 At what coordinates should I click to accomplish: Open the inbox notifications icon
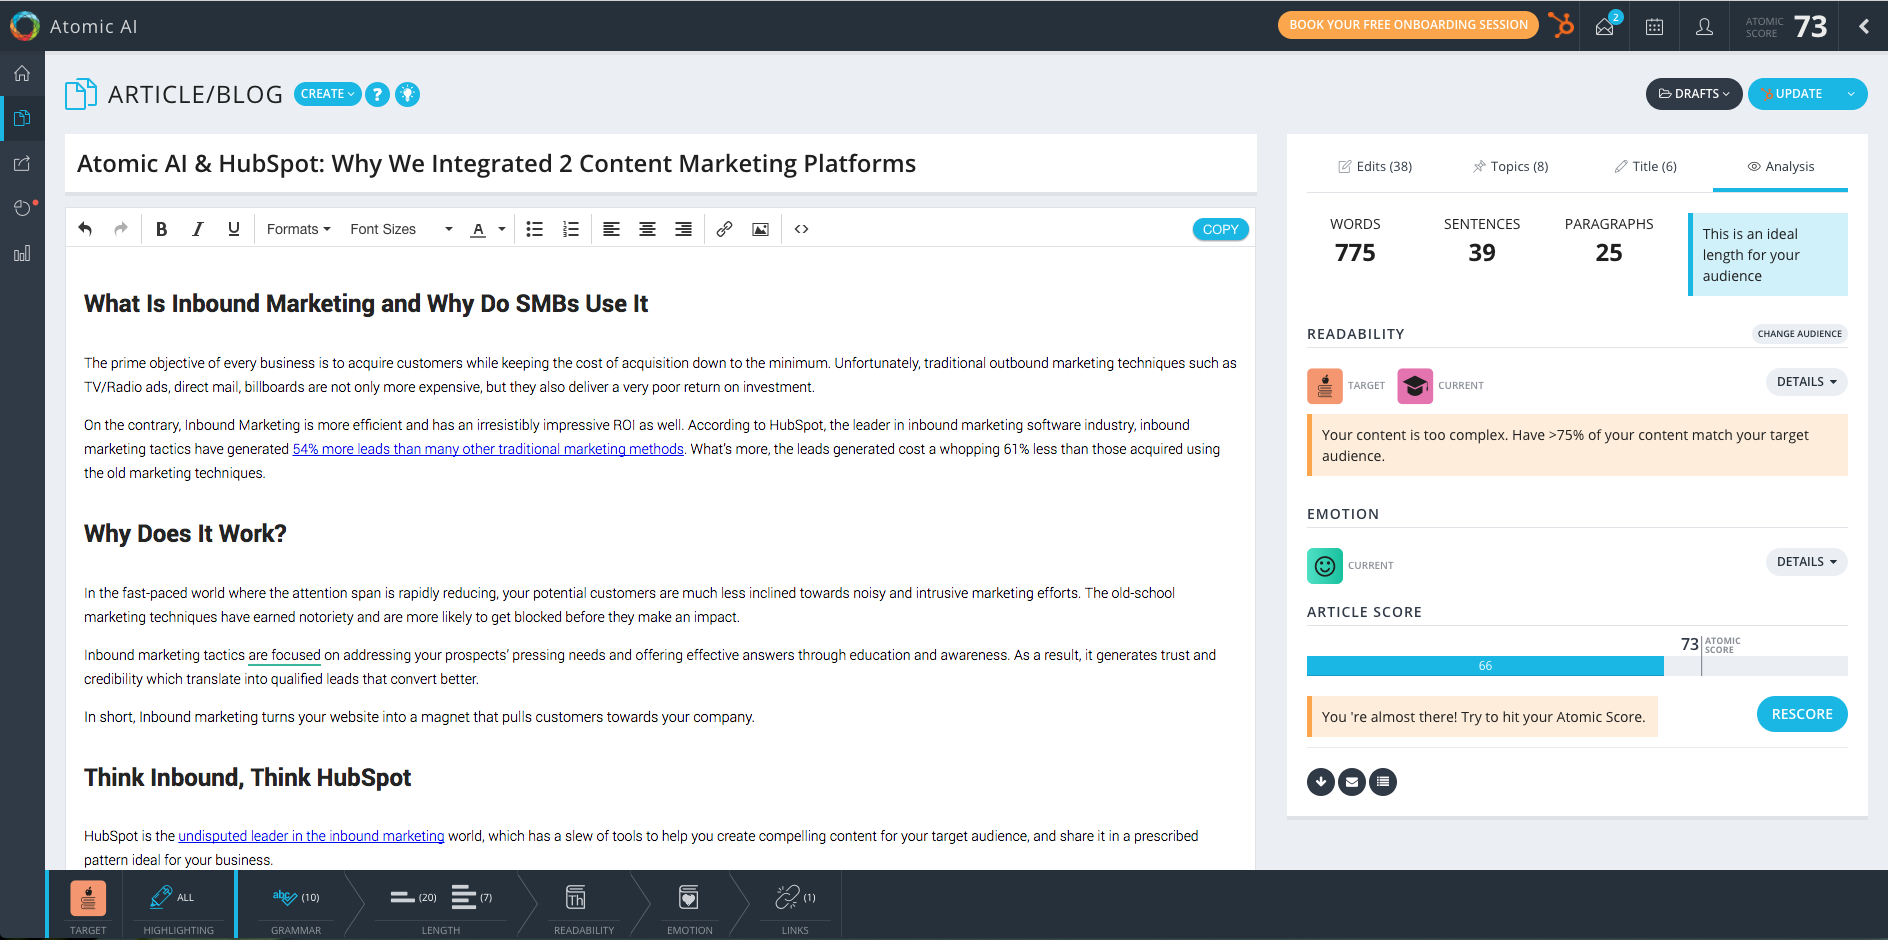1605,26
